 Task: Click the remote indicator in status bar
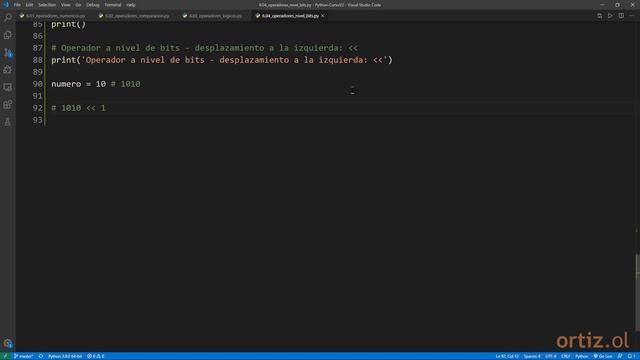(5, 356)
